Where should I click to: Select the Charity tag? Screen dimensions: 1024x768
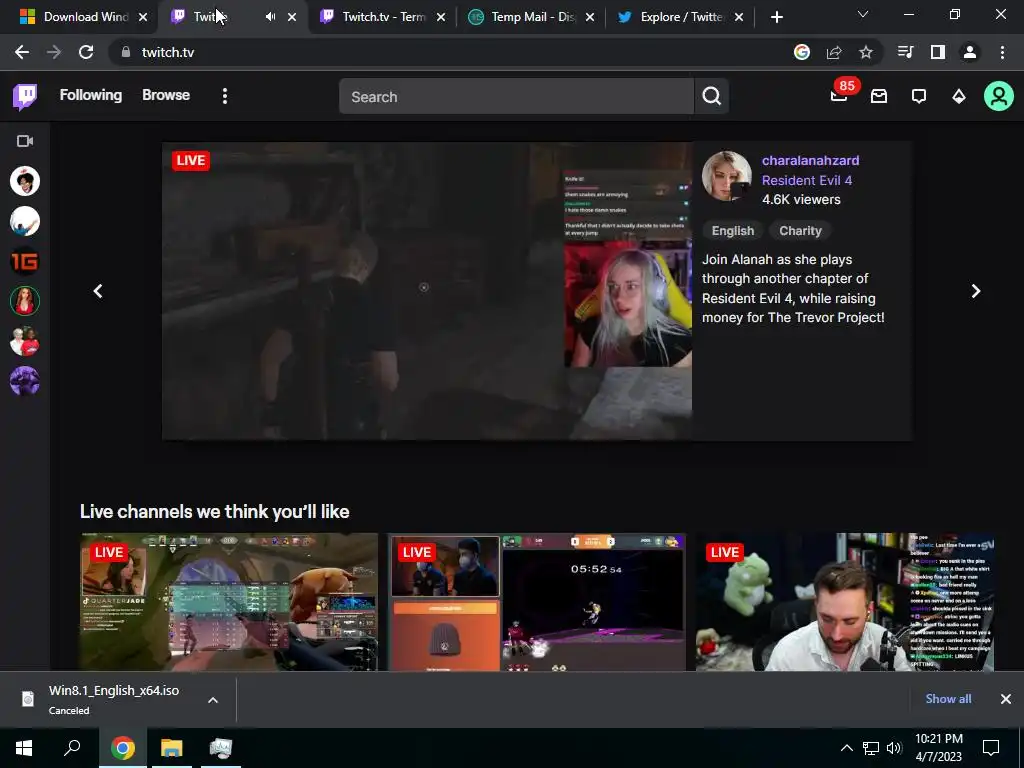tap(800, 231)
